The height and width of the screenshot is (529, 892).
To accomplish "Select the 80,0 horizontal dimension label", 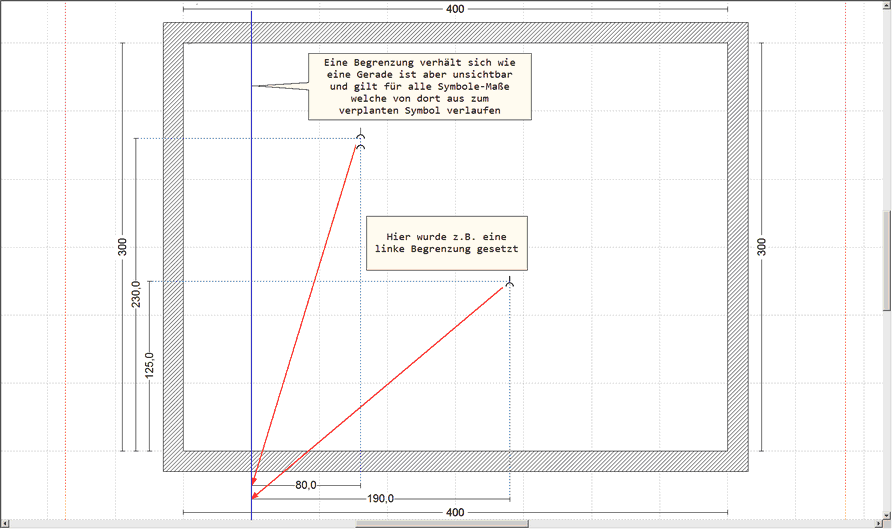I will (x=306, y=485).
